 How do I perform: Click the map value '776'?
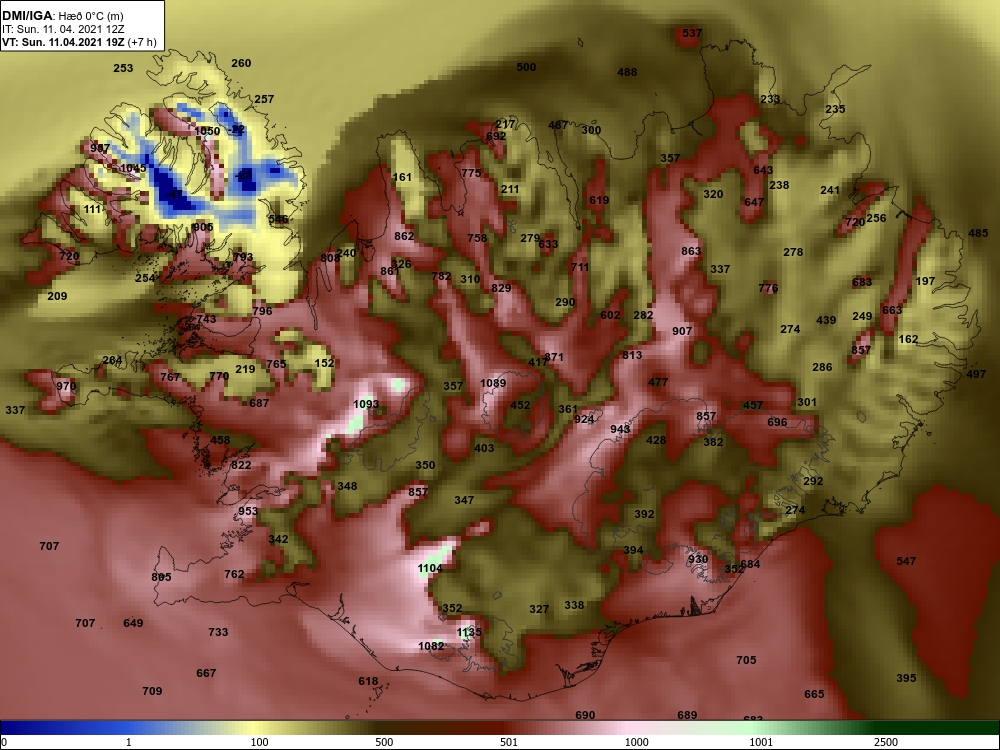[768, 288]
